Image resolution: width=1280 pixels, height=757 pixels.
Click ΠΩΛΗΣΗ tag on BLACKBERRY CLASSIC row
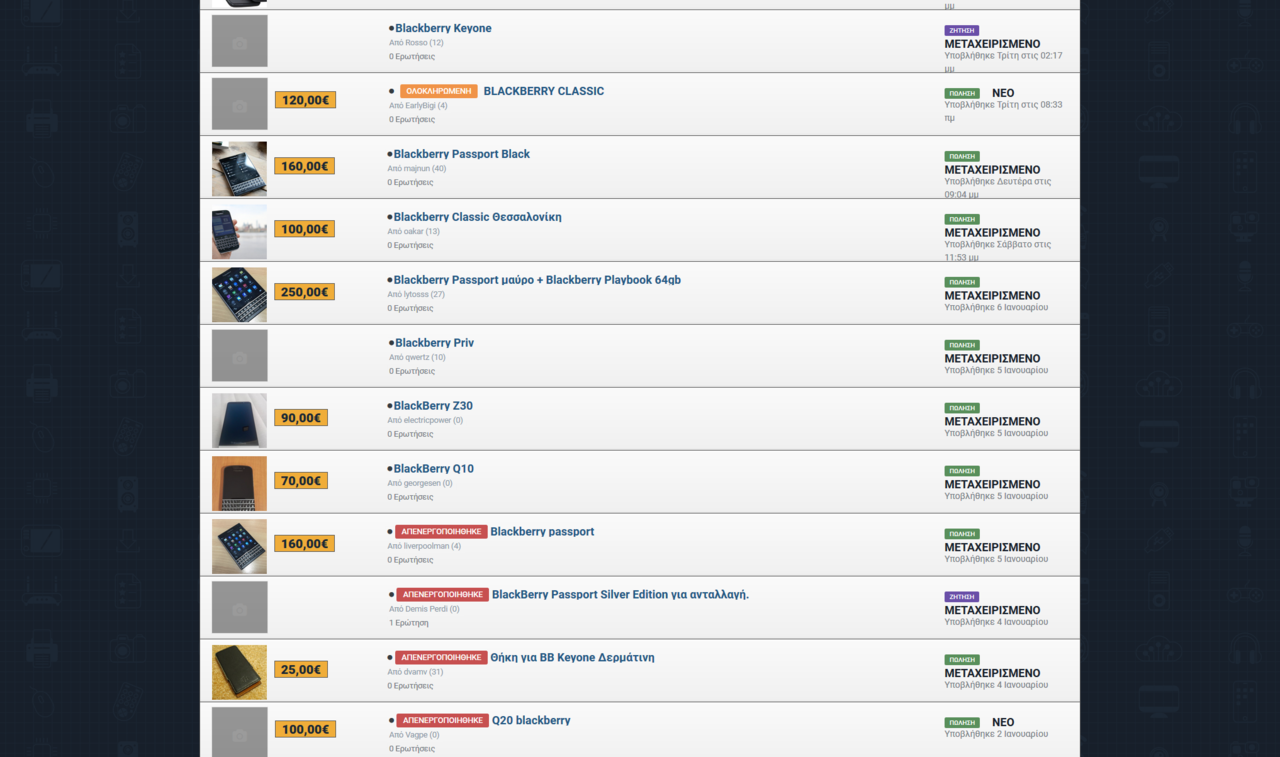coord(962,94)
